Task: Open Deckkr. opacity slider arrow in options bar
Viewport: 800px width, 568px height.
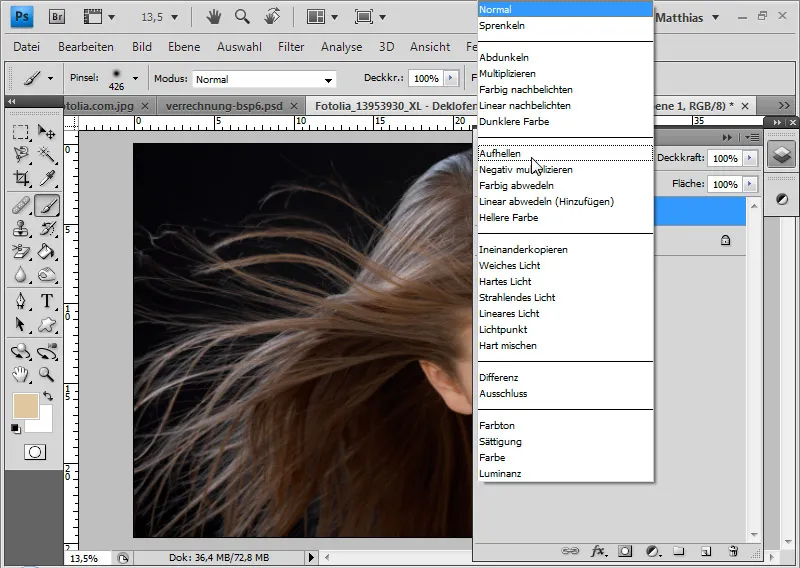Action: pos(451,78)
